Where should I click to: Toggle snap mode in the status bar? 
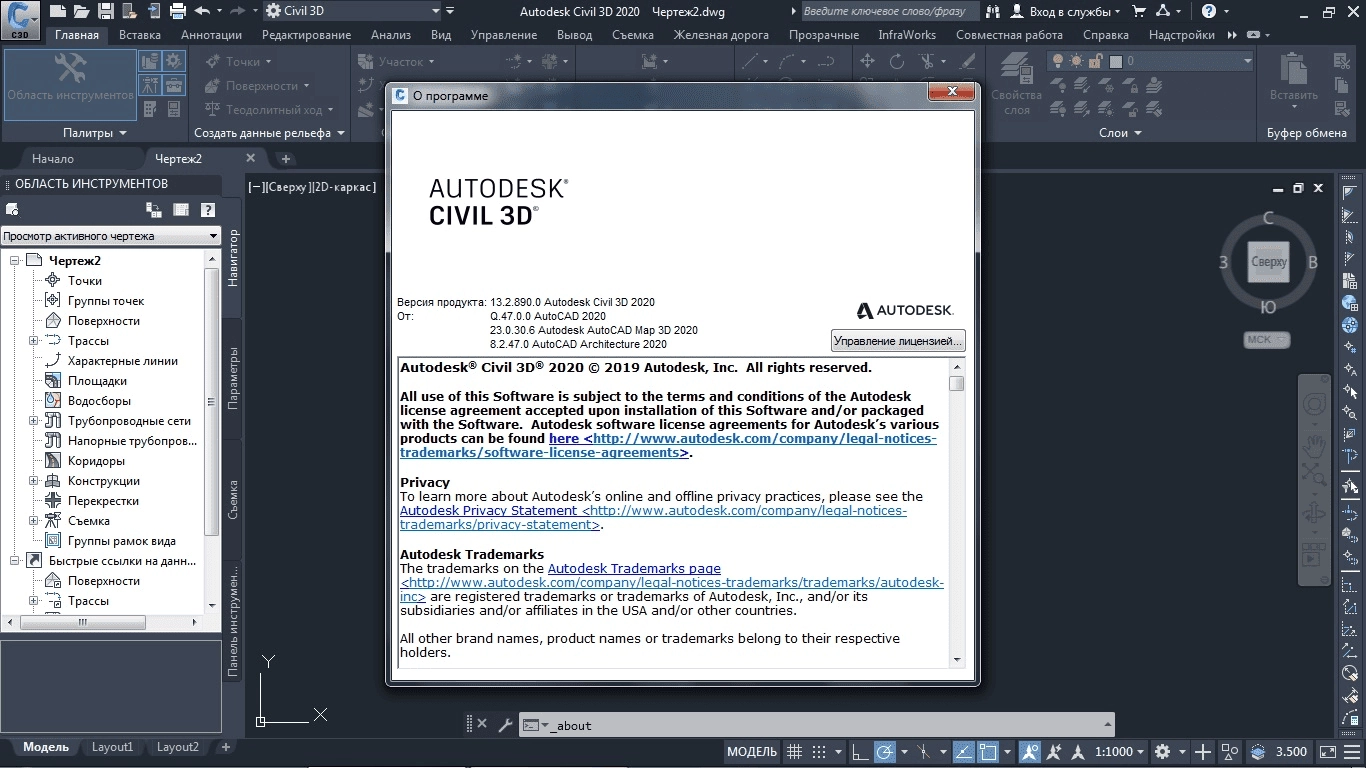(819, 751)
